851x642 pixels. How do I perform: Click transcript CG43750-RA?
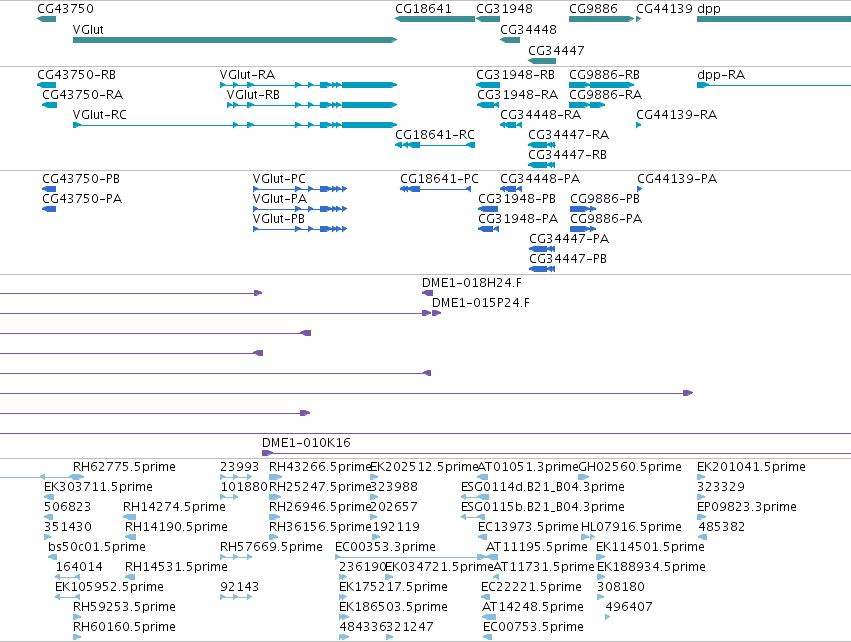[49, 105]
